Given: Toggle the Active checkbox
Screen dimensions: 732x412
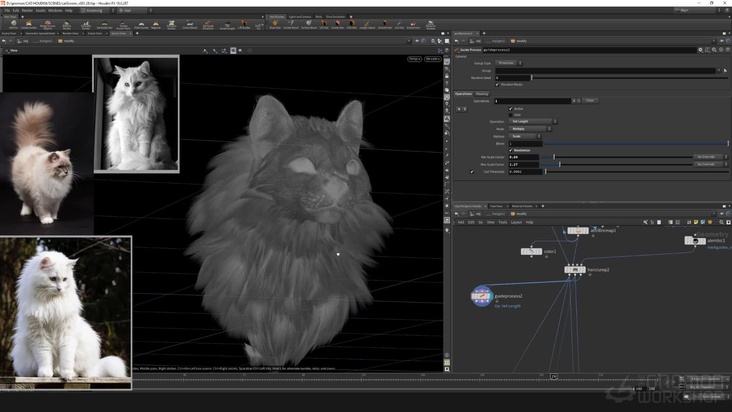Looking at the screenshot, I should [511, 108].
